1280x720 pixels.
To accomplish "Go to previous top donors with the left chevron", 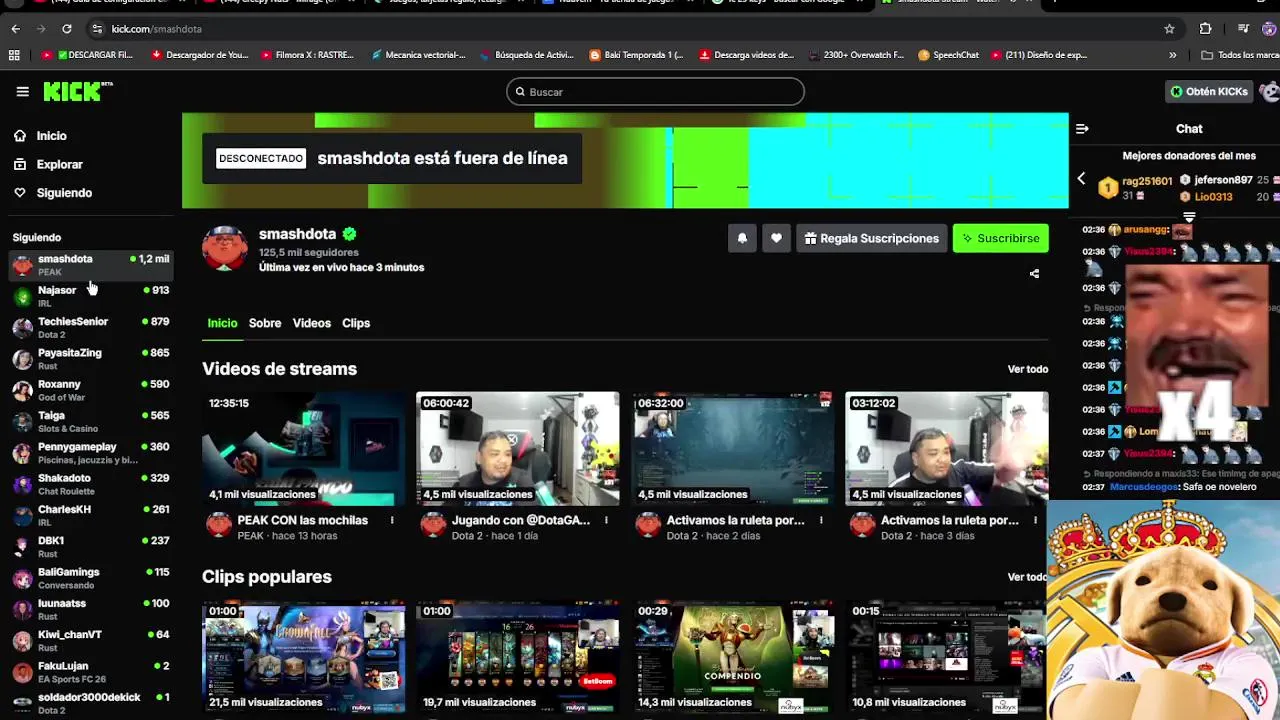I will click(1081, 178).
